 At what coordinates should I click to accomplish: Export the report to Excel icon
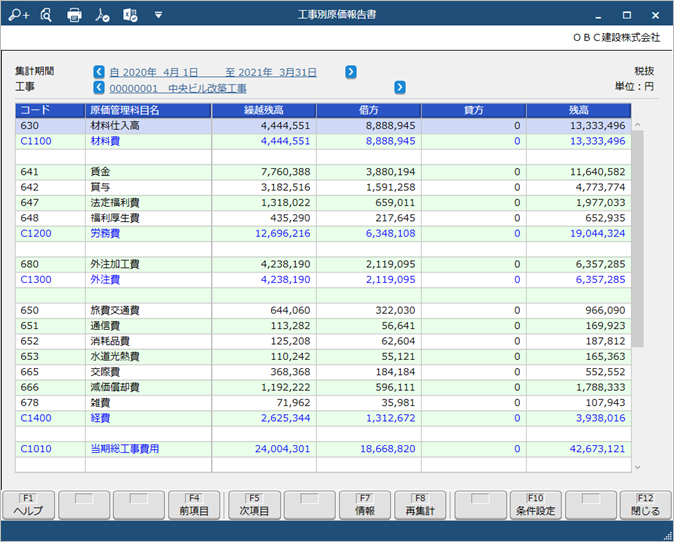[130, 15]
